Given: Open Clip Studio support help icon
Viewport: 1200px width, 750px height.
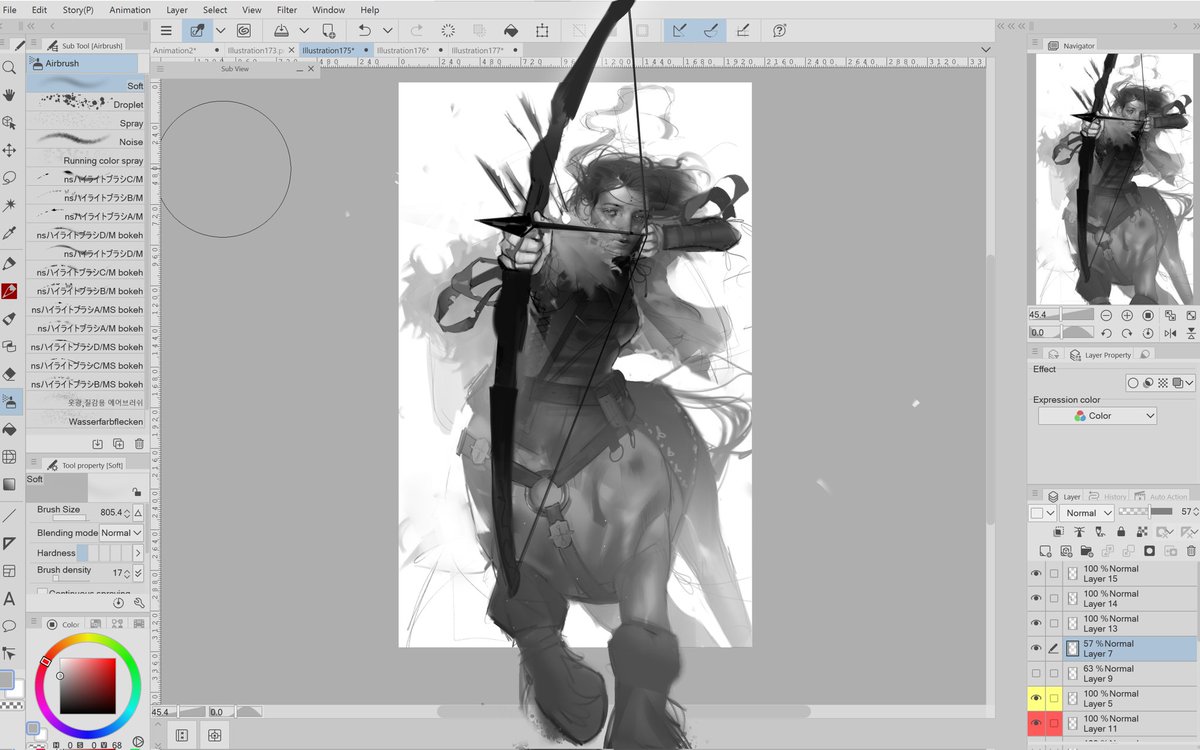Looking at the screenshot, I should tap(779, 31).
